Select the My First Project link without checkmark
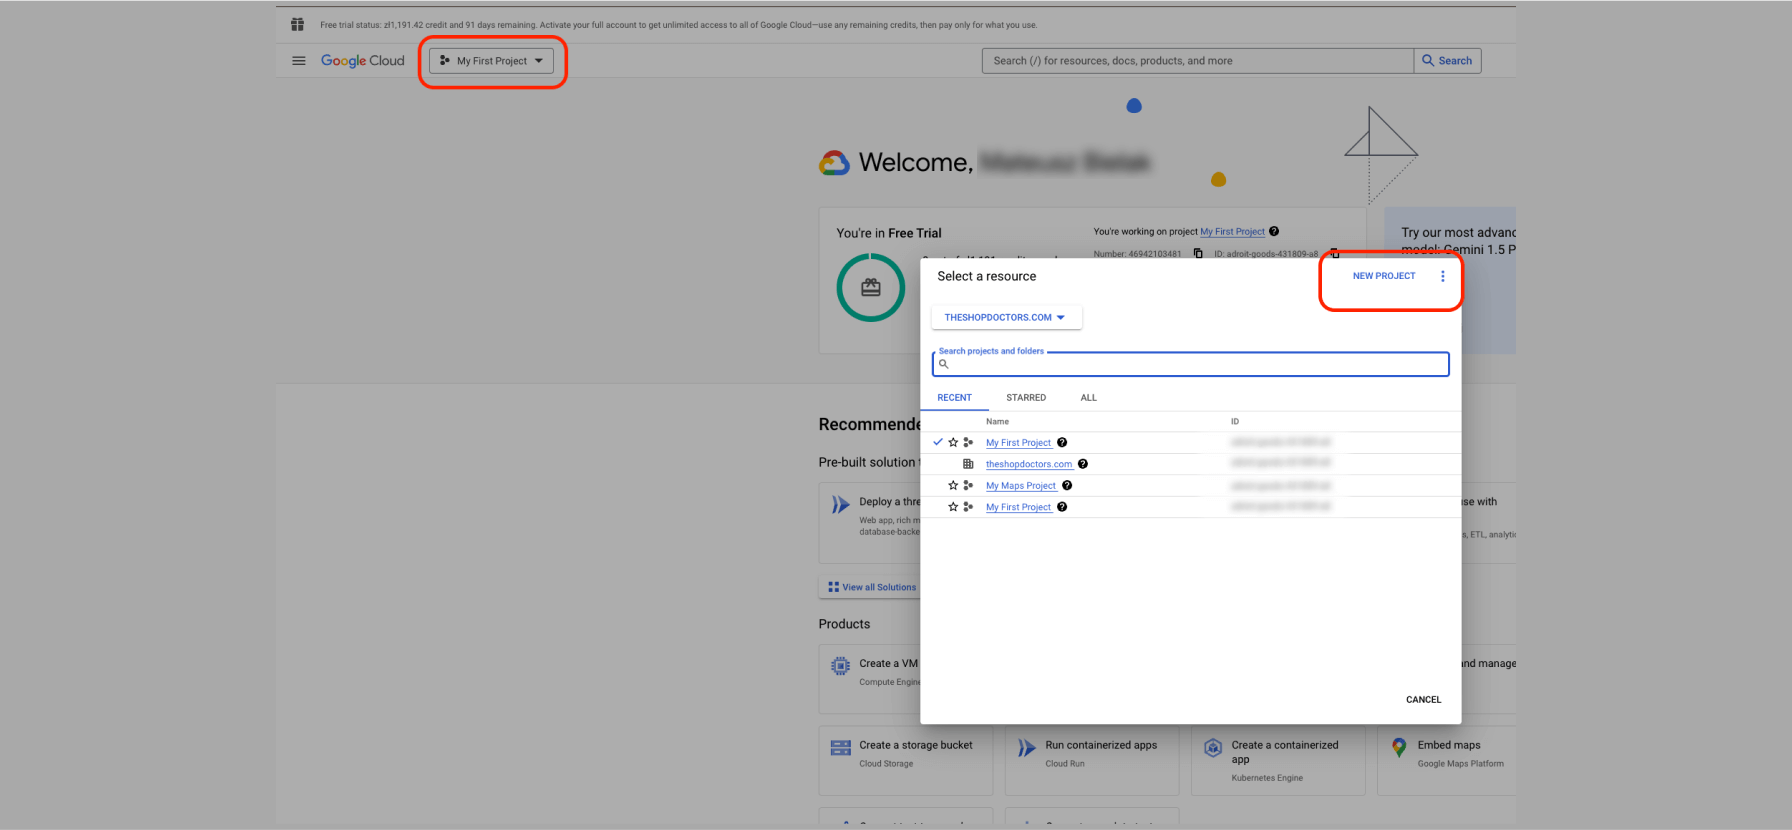Viewport: 1792px width, 830px height. coord(1018,507)
